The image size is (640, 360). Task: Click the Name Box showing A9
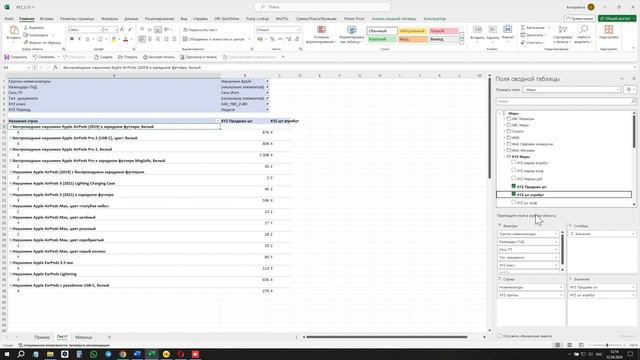[x=16, y=67]
